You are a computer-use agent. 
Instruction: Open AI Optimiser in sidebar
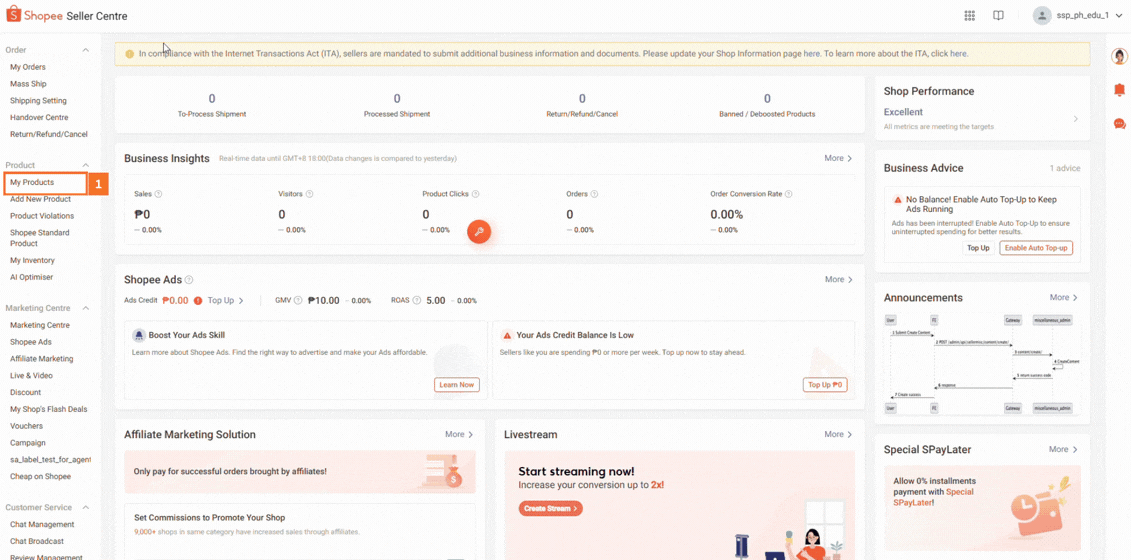click(31, 277)
